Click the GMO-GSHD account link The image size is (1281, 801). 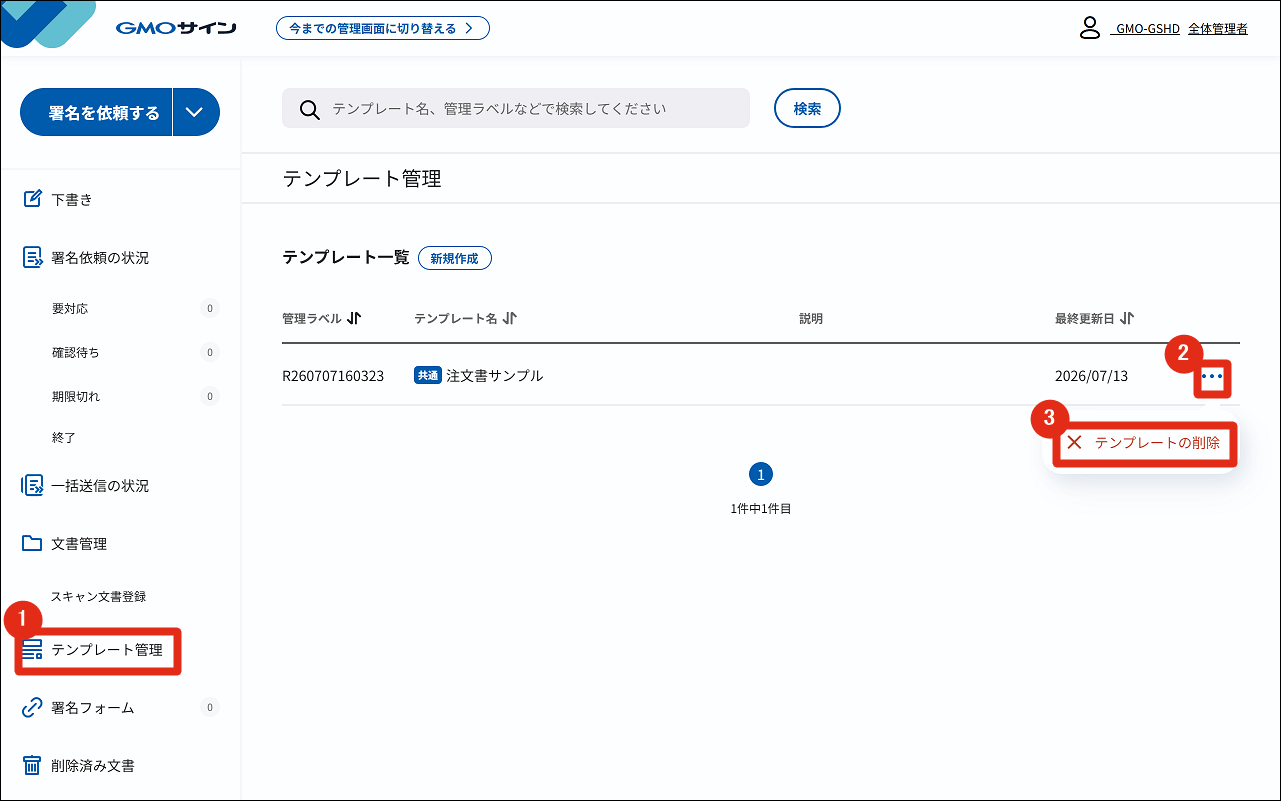[1145, 29]
